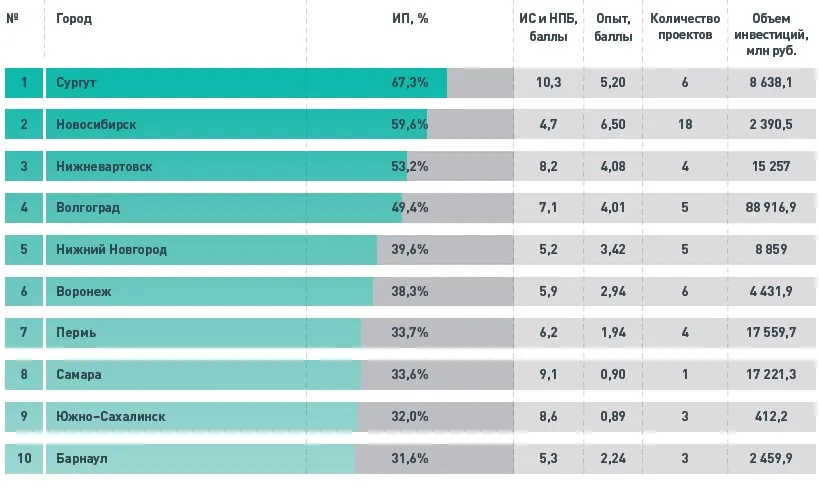Click the rank number 10 cell
This screenshot has width=819, height=487.
24,458
